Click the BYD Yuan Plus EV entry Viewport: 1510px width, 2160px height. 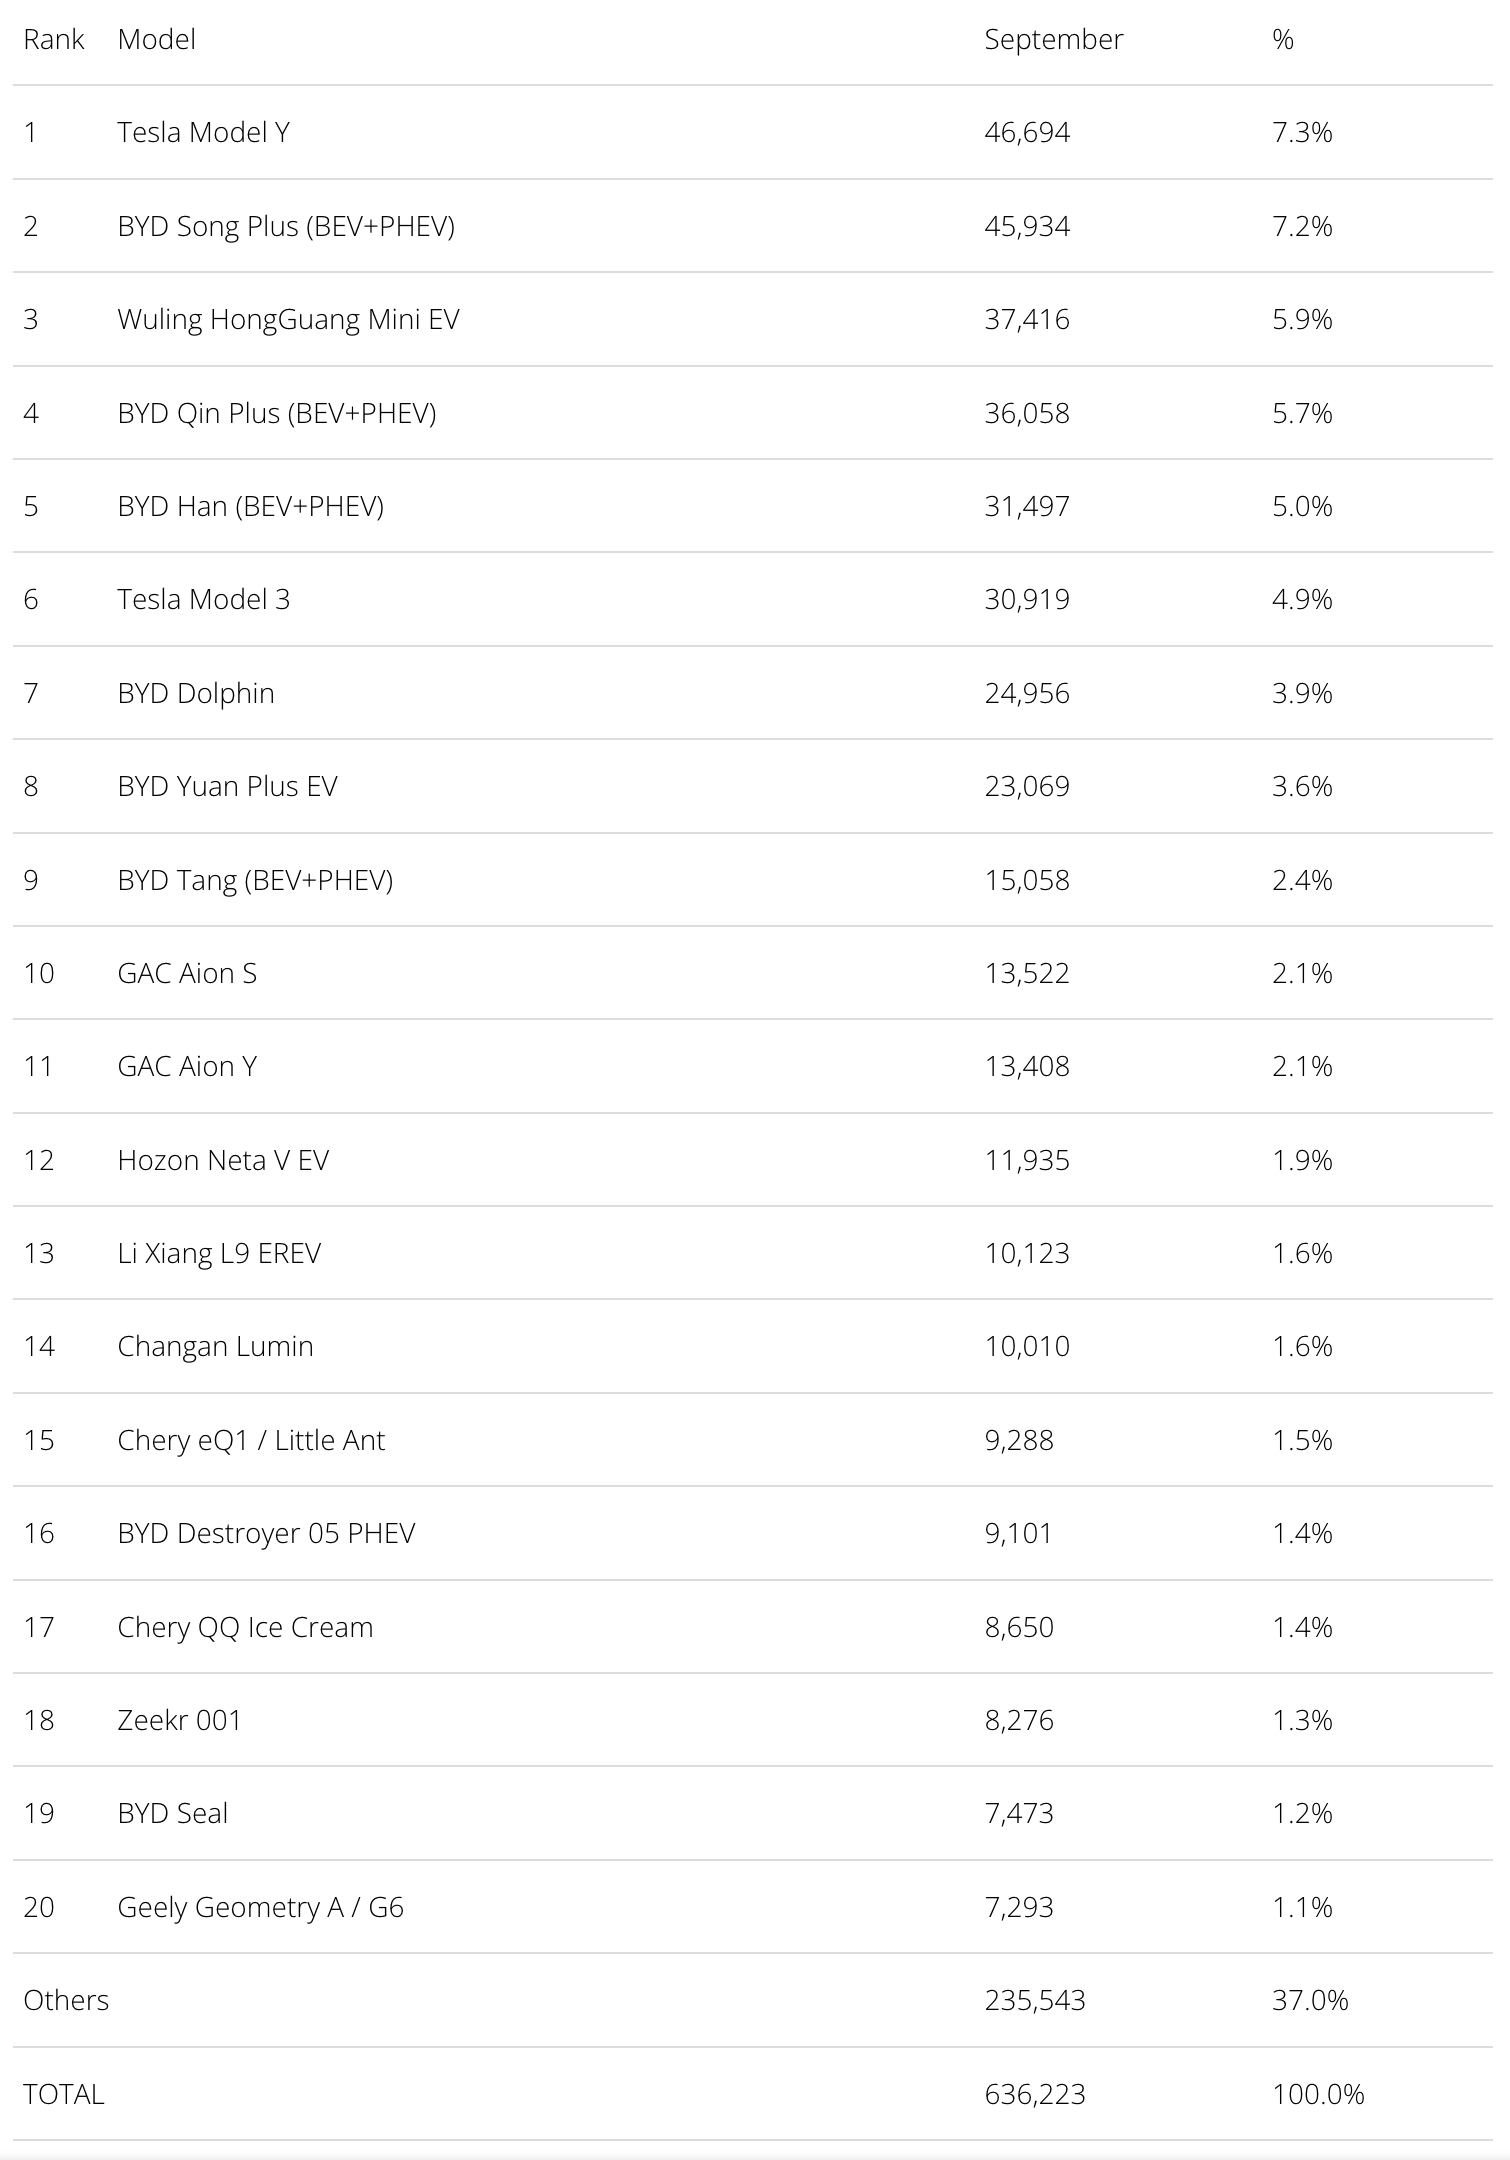coord(227,786)
